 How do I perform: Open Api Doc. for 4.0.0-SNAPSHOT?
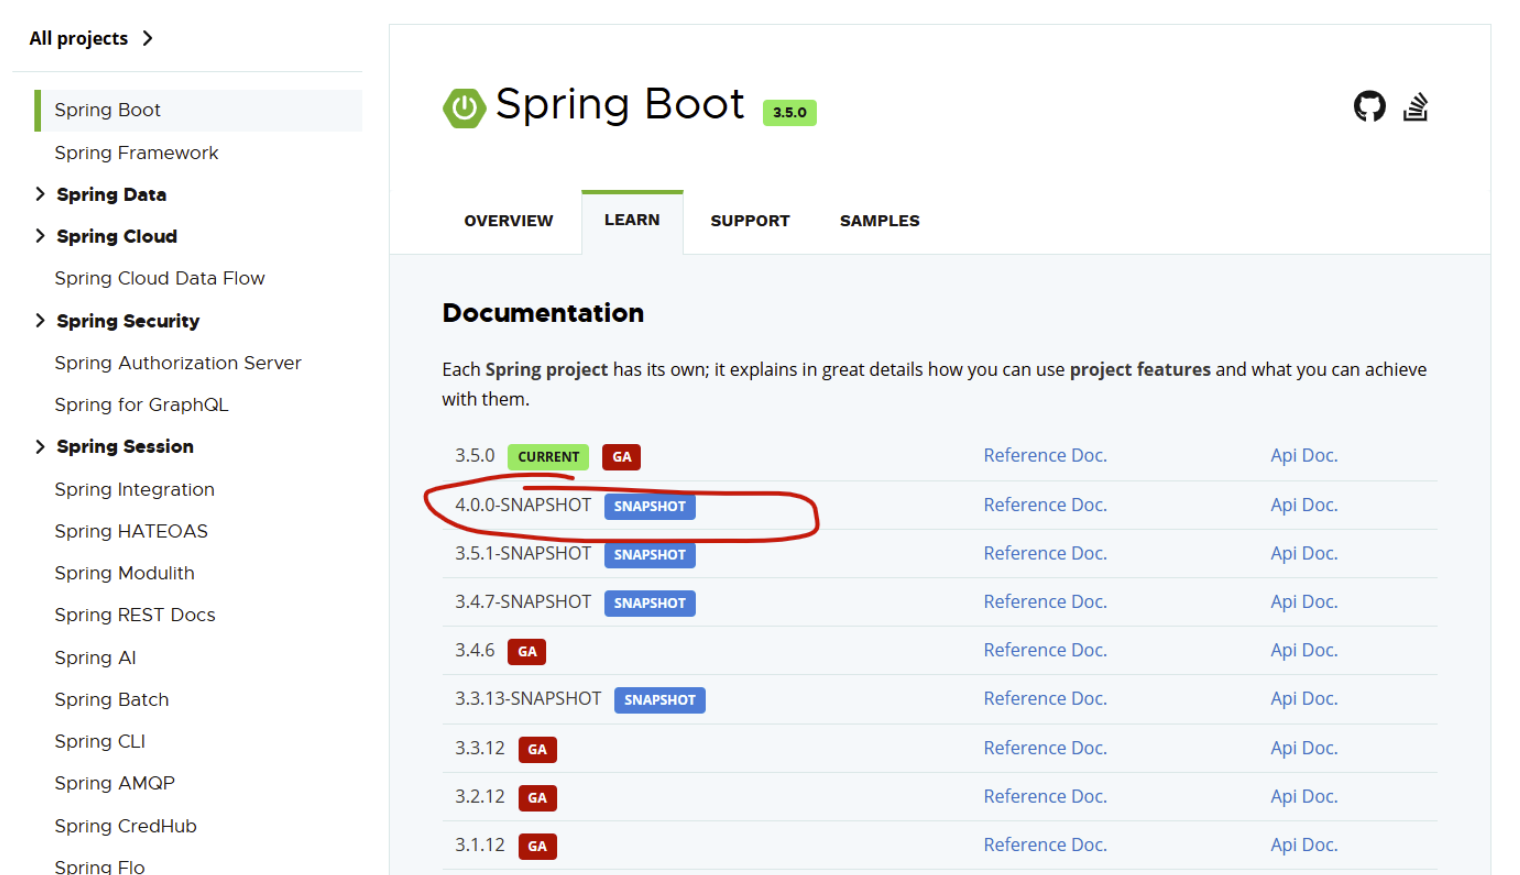click(x=1303, y=505)
